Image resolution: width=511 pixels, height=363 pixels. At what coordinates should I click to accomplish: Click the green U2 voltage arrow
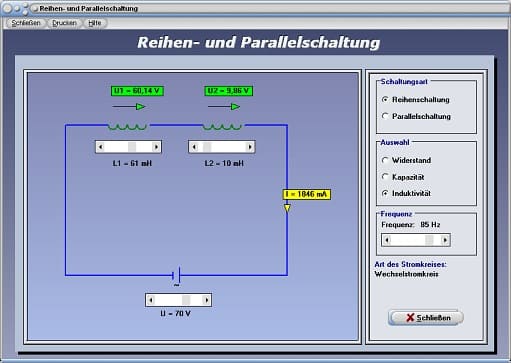pos(224,107)
